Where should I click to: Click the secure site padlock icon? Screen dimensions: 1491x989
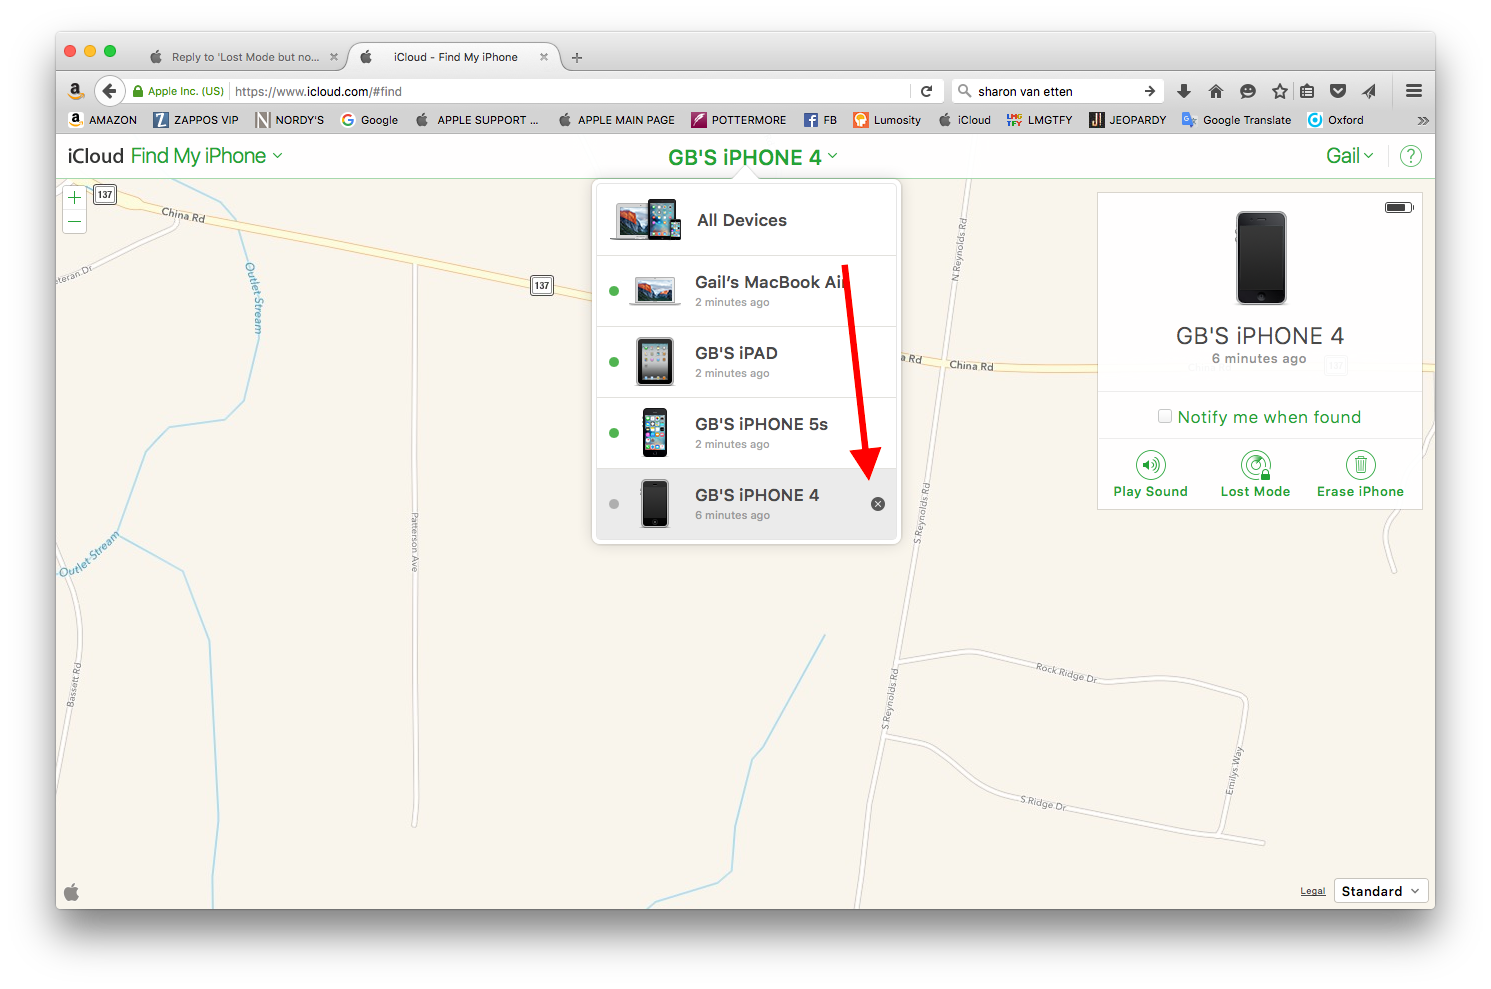pyautogui.click(x=138, y=91)
